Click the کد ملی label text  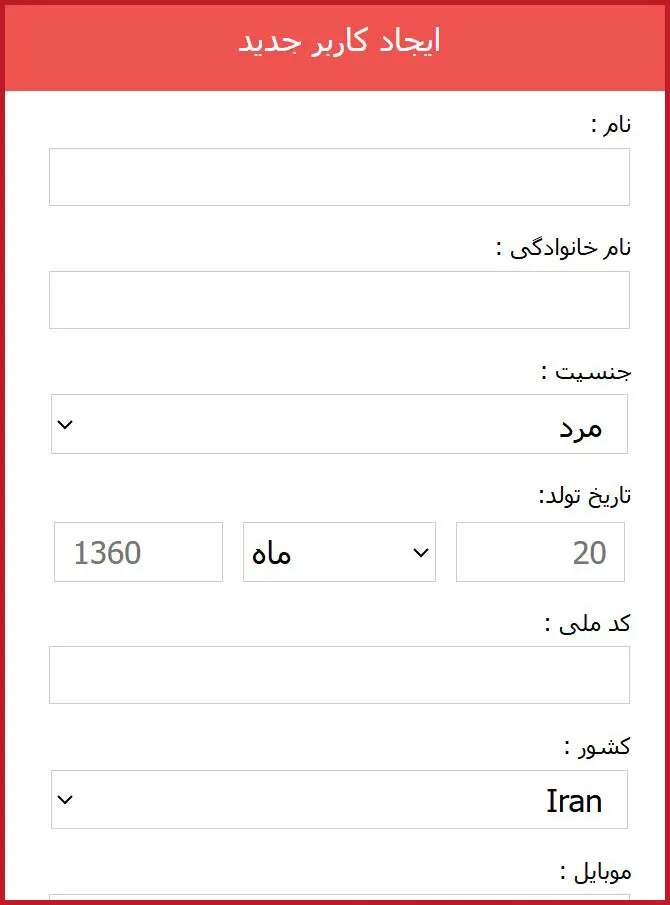click(x=588, y=623)
